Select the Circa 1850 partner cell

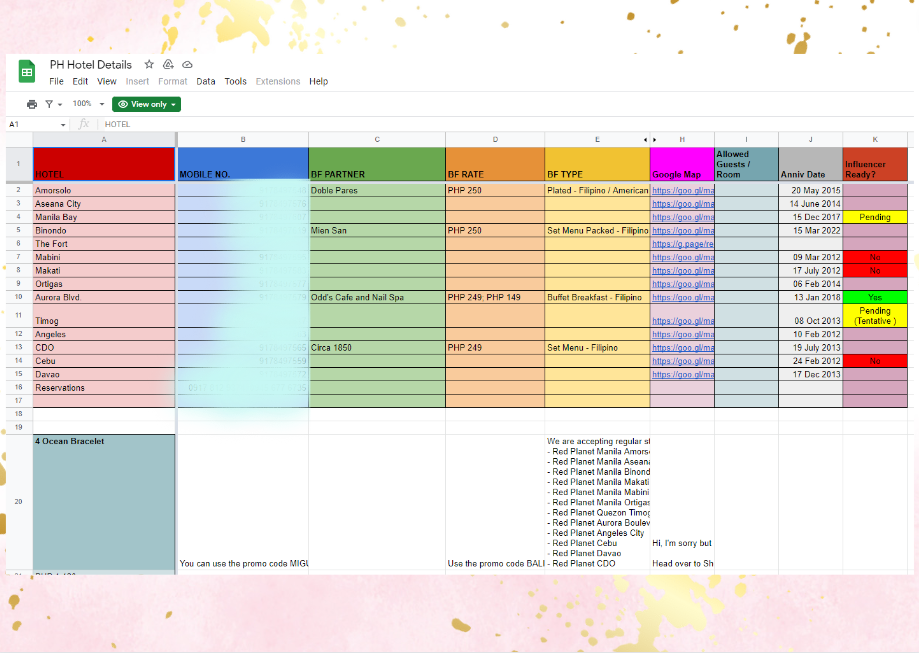[377, 348]
